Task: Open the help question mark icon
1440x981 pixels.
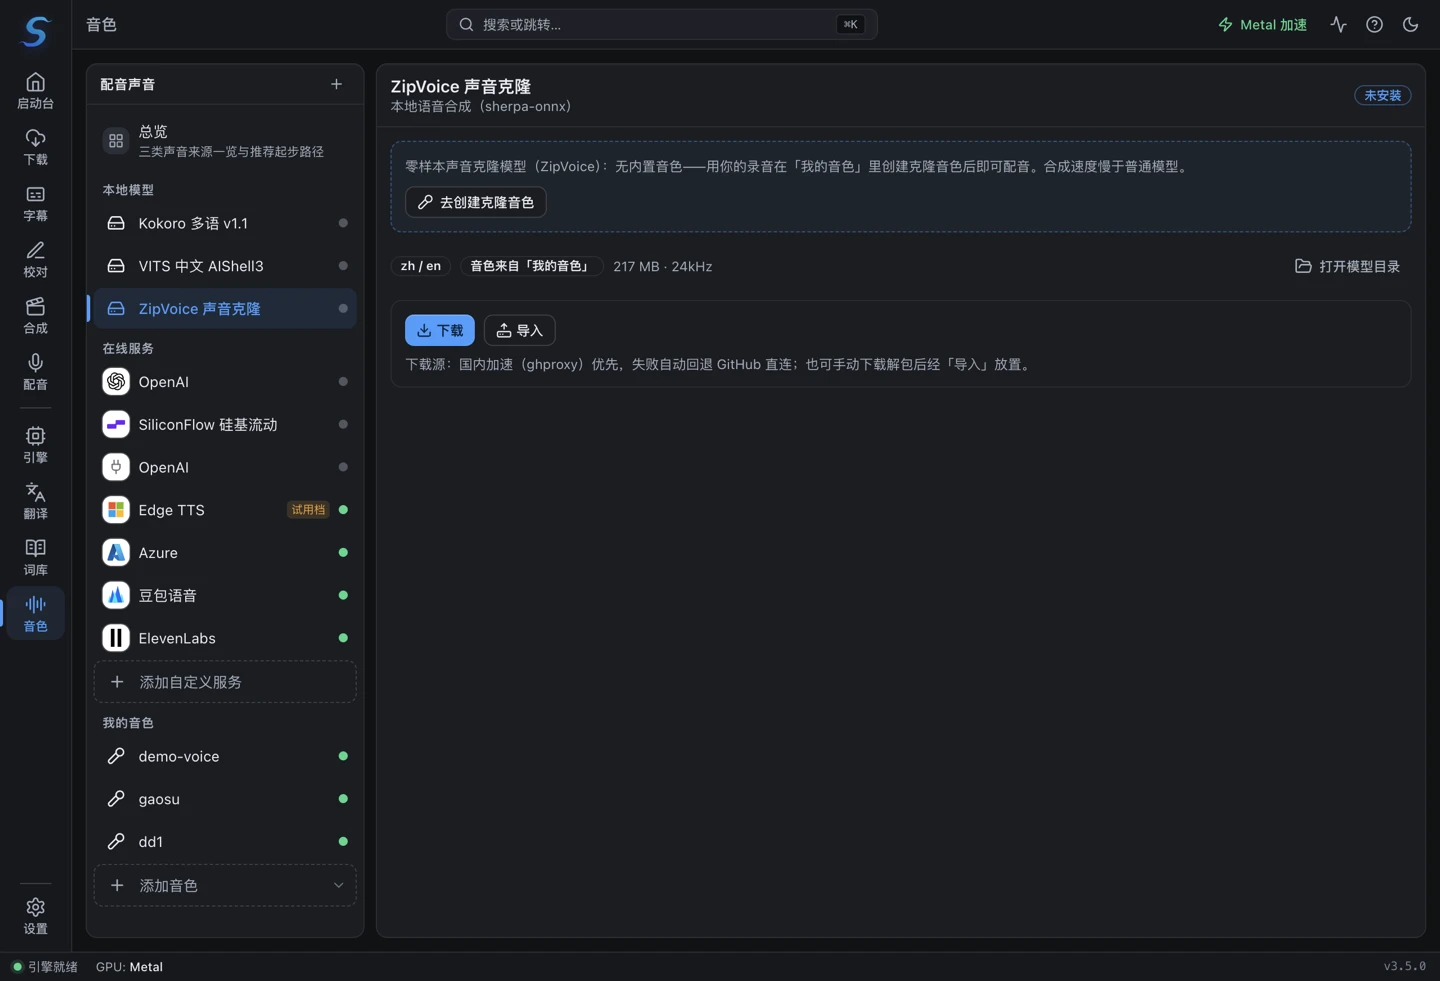Action: coord(1374,25)
